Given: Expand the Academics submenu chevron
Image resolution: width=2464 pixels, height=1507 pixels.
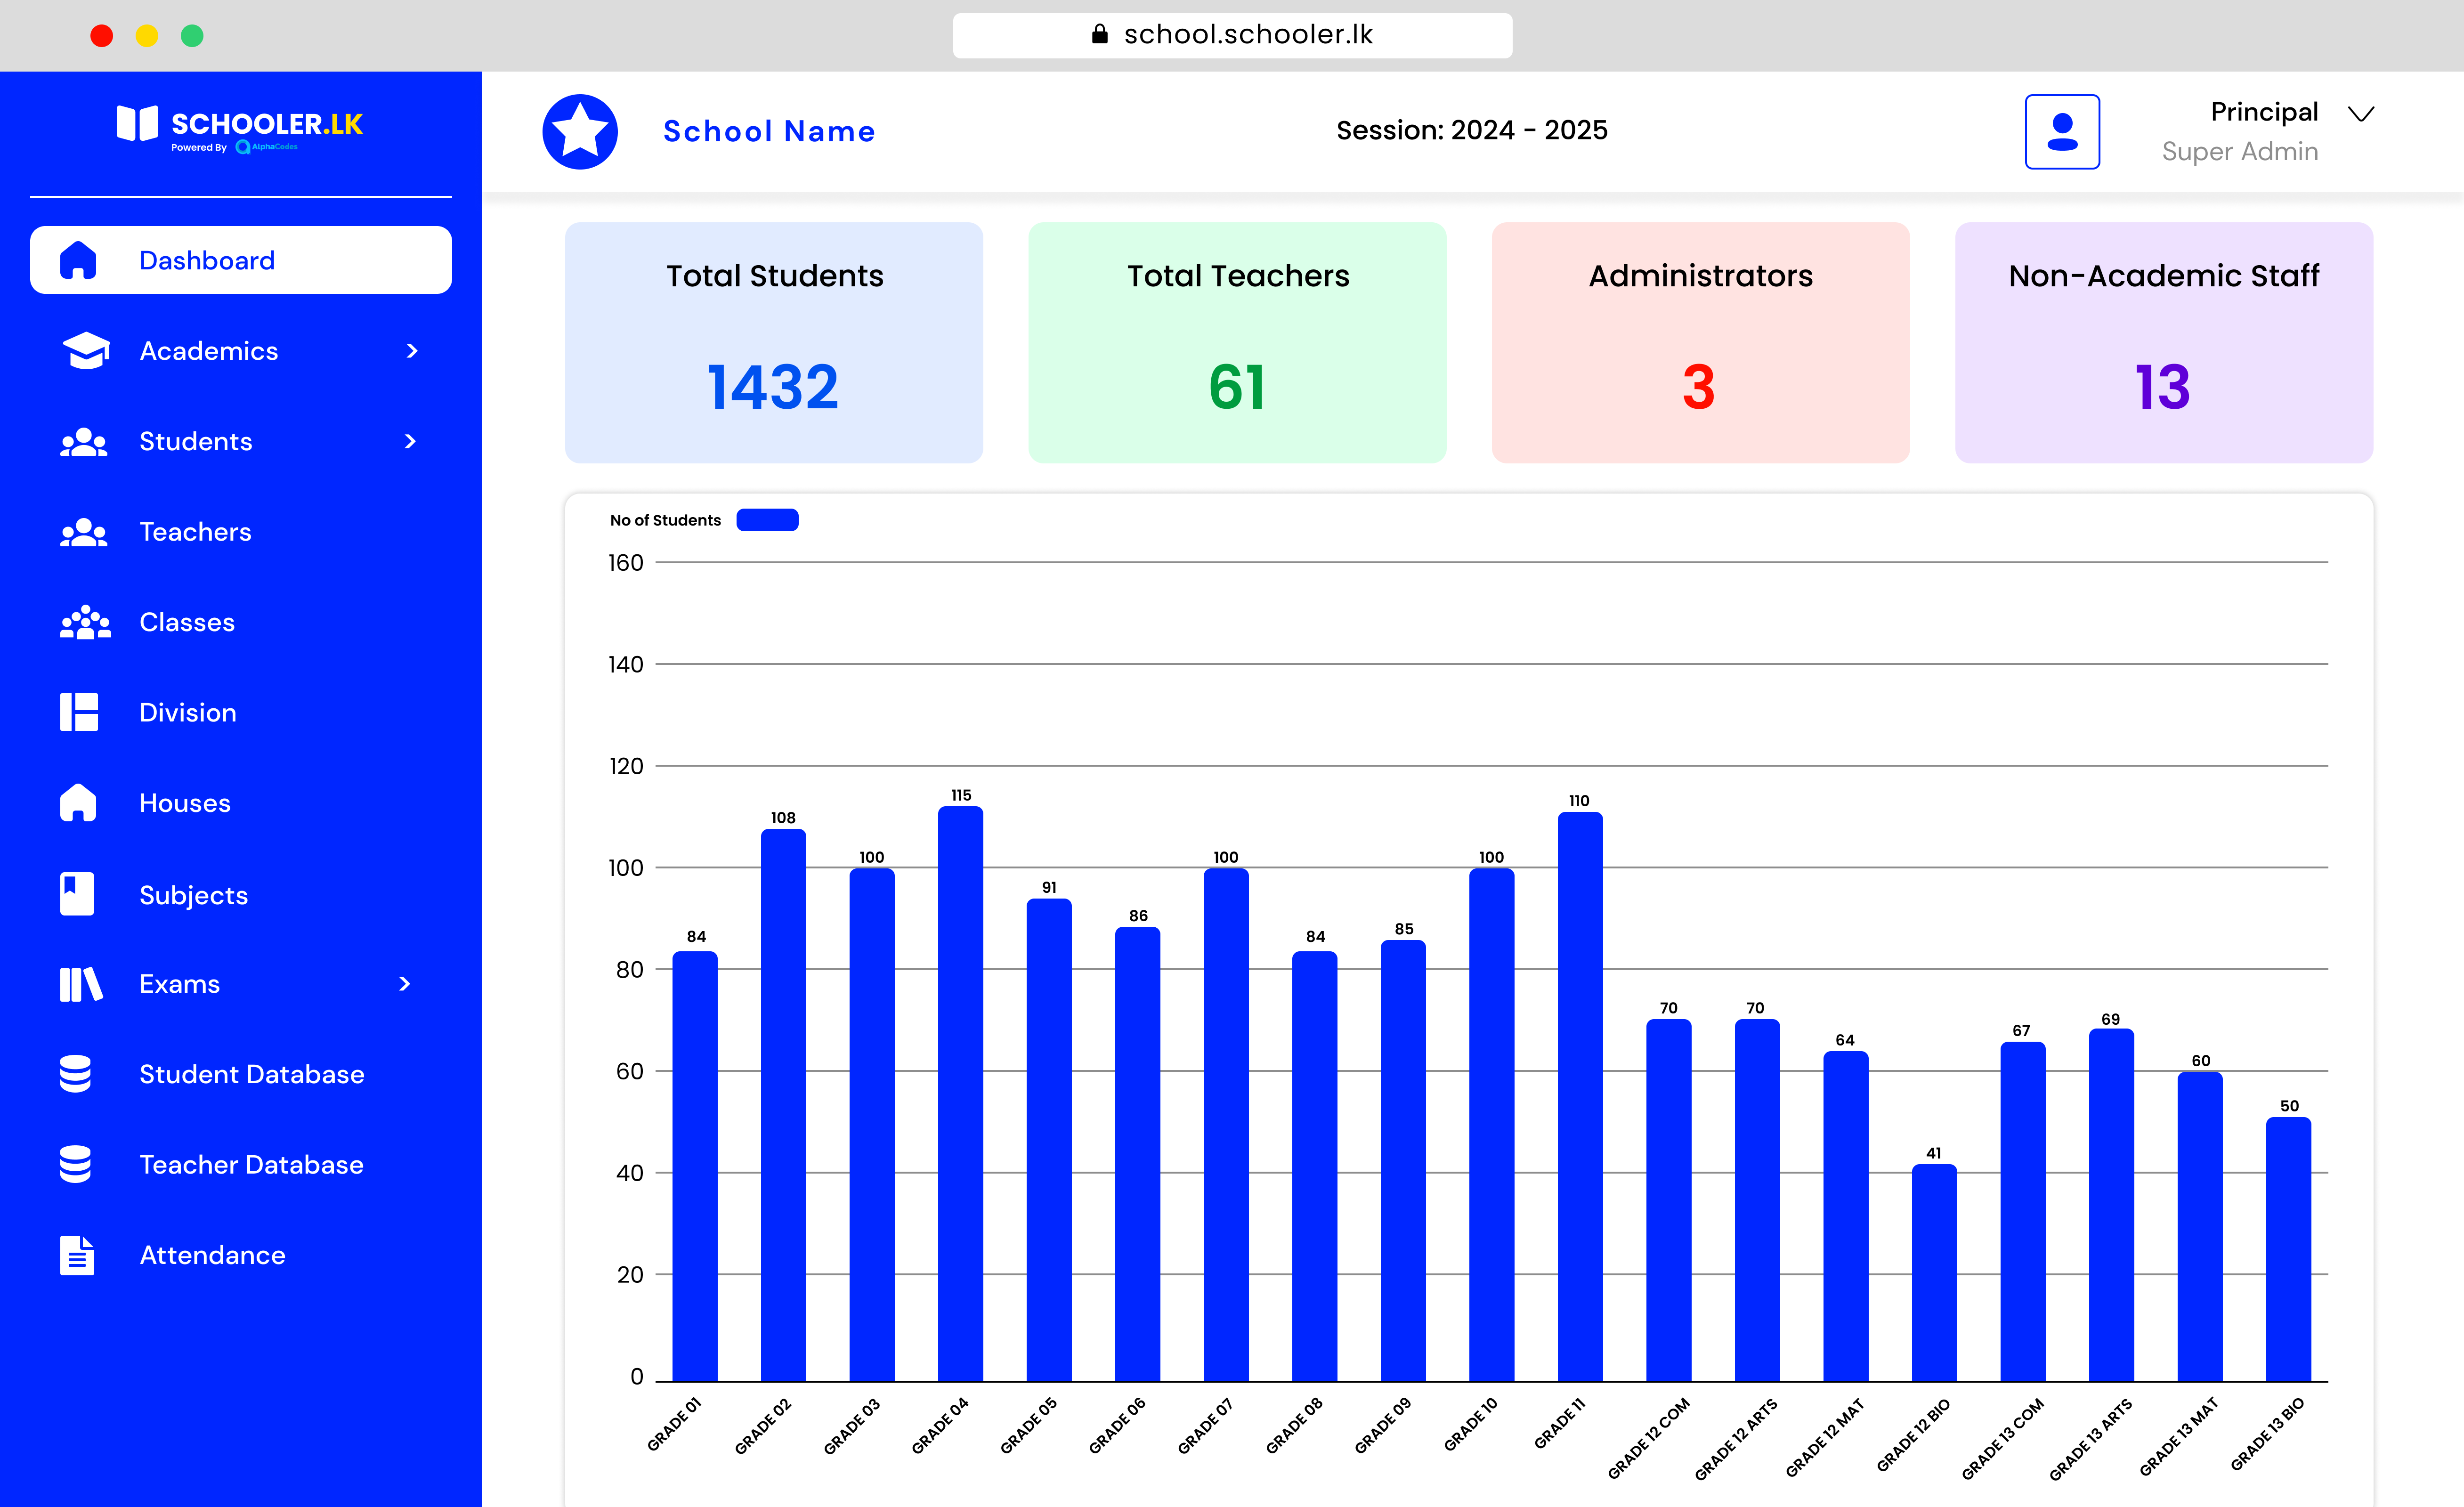Looking at the screenshot, I should coord(412,351).
